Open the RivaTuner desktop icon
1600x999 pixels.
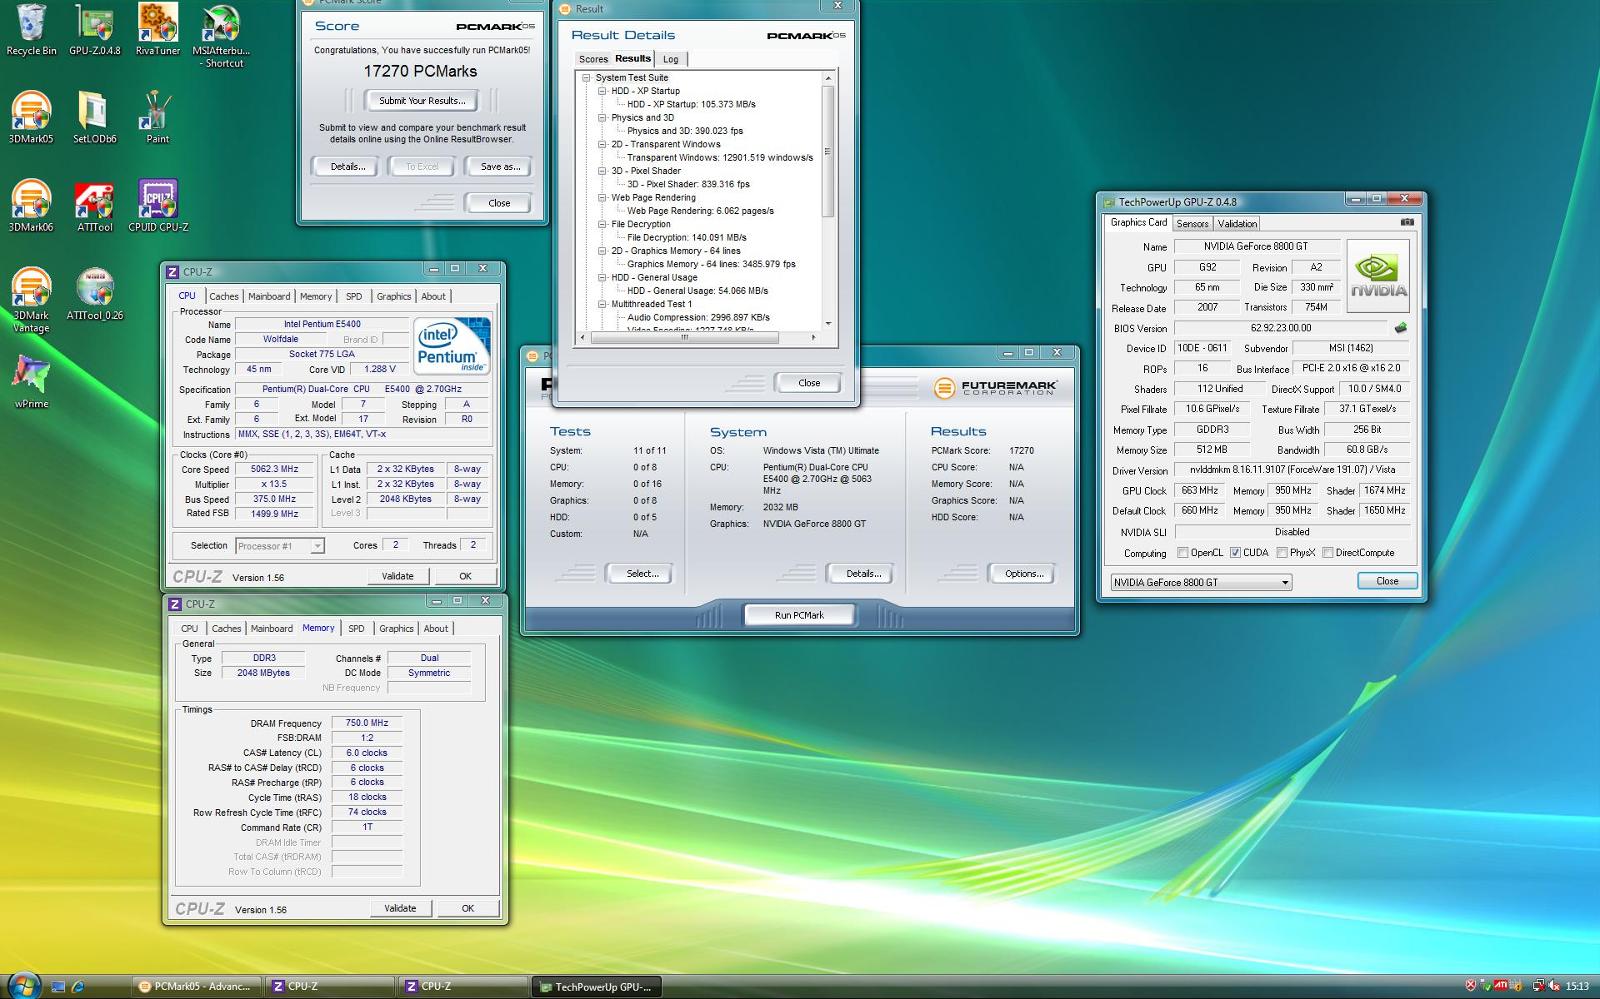(x=158, y=29)
